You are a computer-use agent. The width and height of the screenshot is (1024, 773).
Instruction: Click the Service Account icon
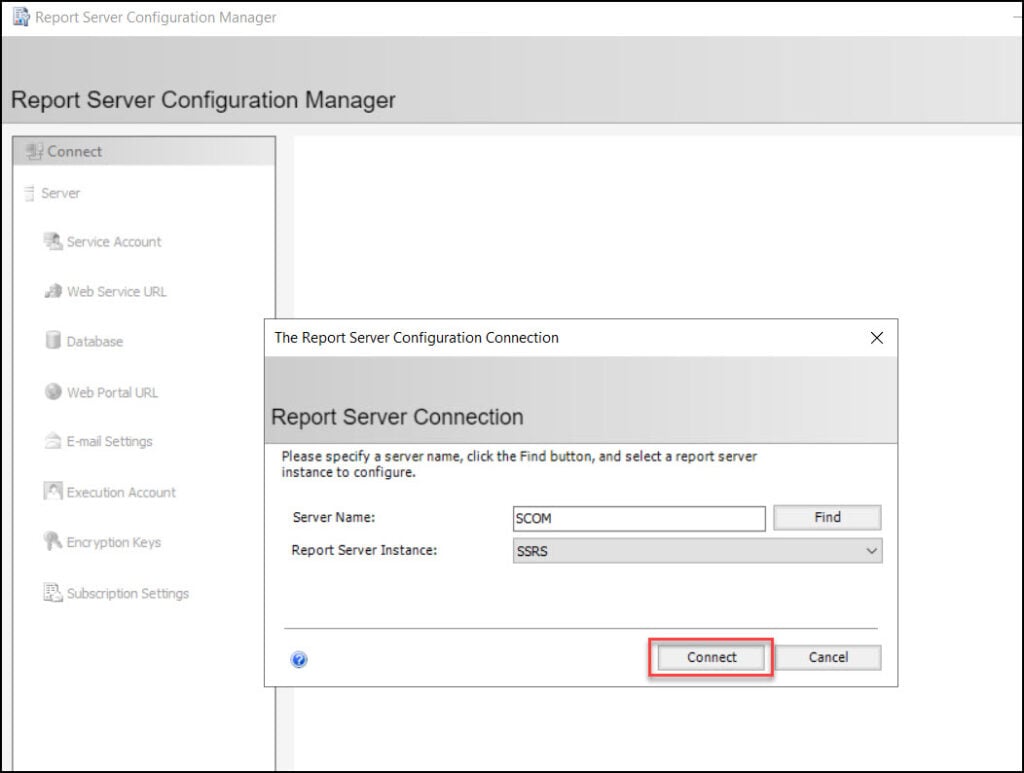click(x=53, y=241)
